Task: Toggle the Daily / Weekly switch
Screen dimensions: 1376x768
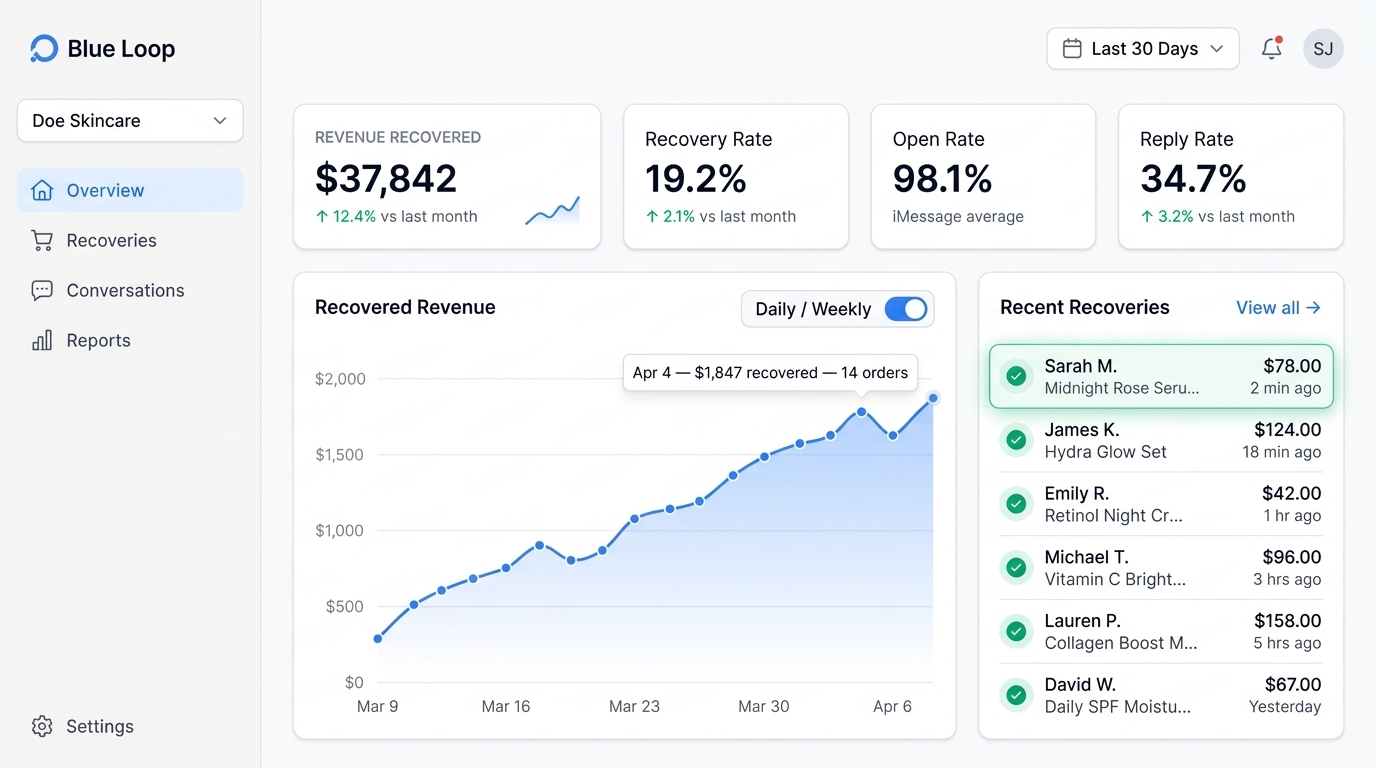Action: tap(905, 309)
